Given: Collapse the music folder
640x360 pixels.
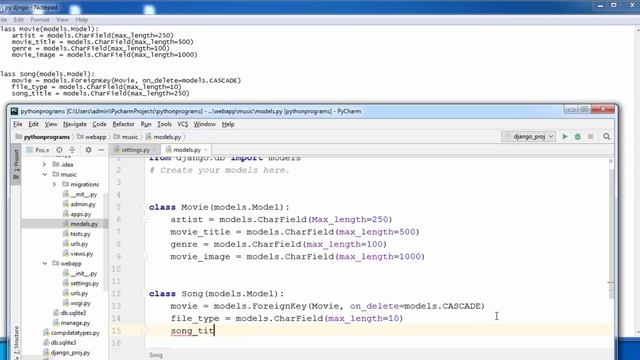Looking at the screenshot, I should [44, 174].
